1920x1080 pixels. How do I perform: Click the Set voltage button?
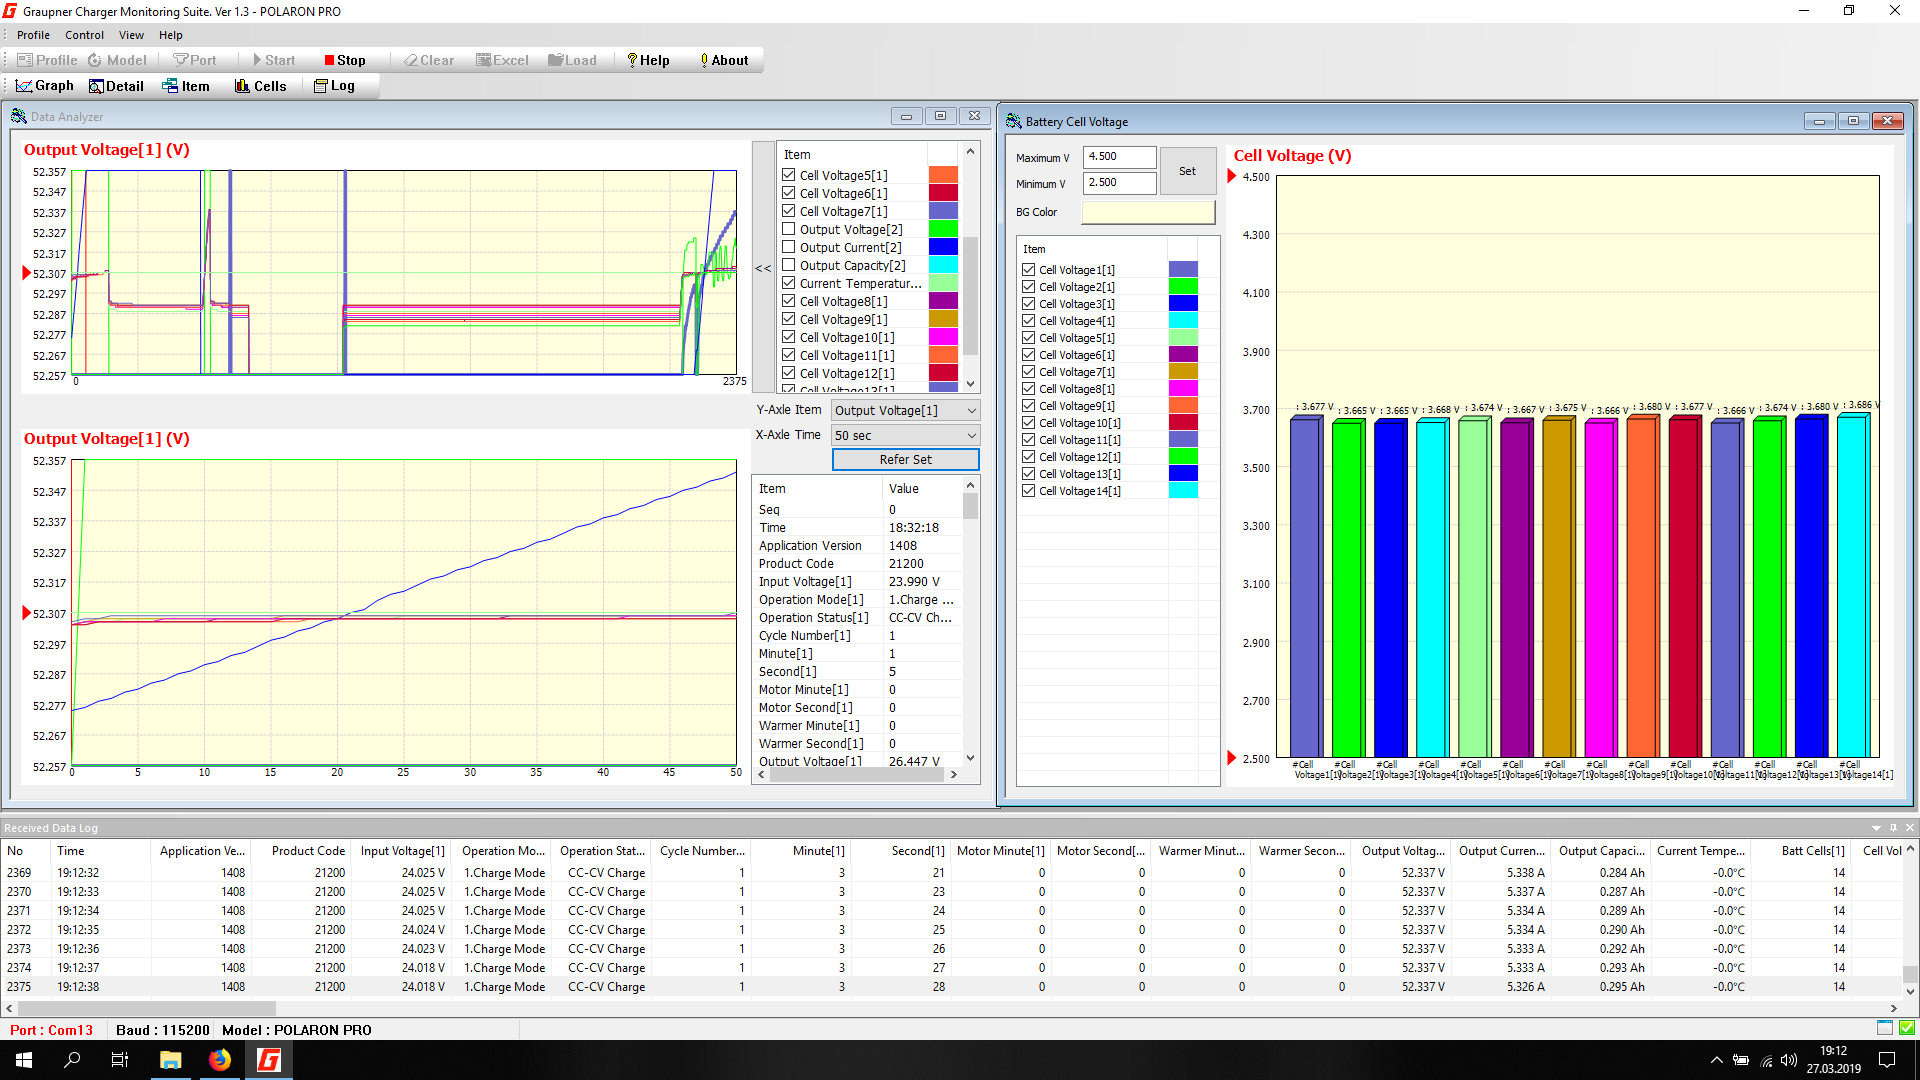pos(1187,171)
